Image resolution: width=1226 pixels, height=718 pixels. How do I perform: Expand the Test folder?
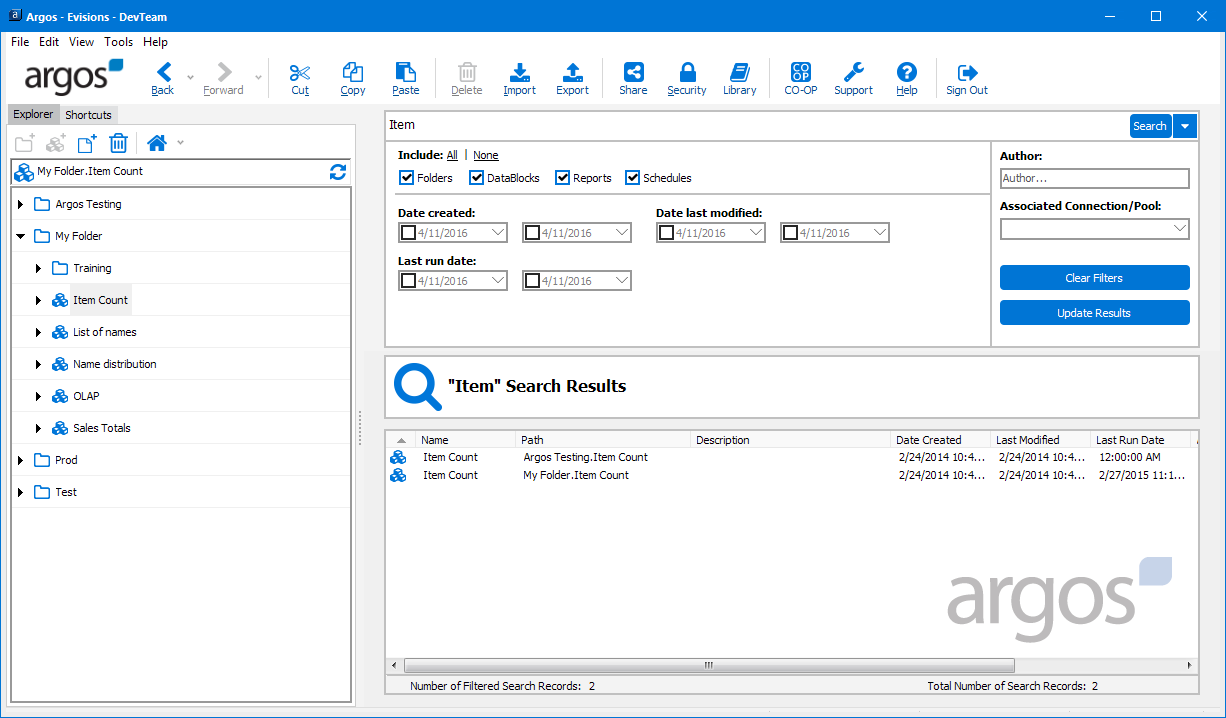(21, 492)
